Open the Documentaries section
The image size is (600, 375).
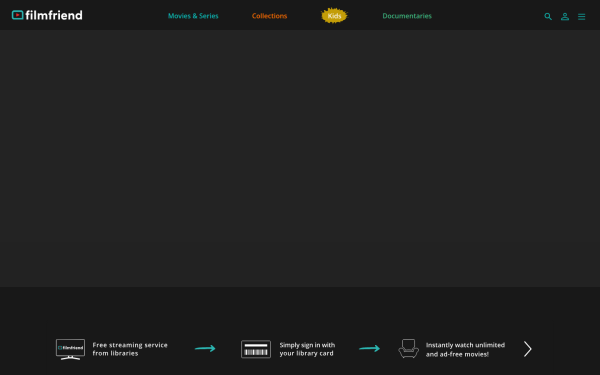tap(407, 16)
